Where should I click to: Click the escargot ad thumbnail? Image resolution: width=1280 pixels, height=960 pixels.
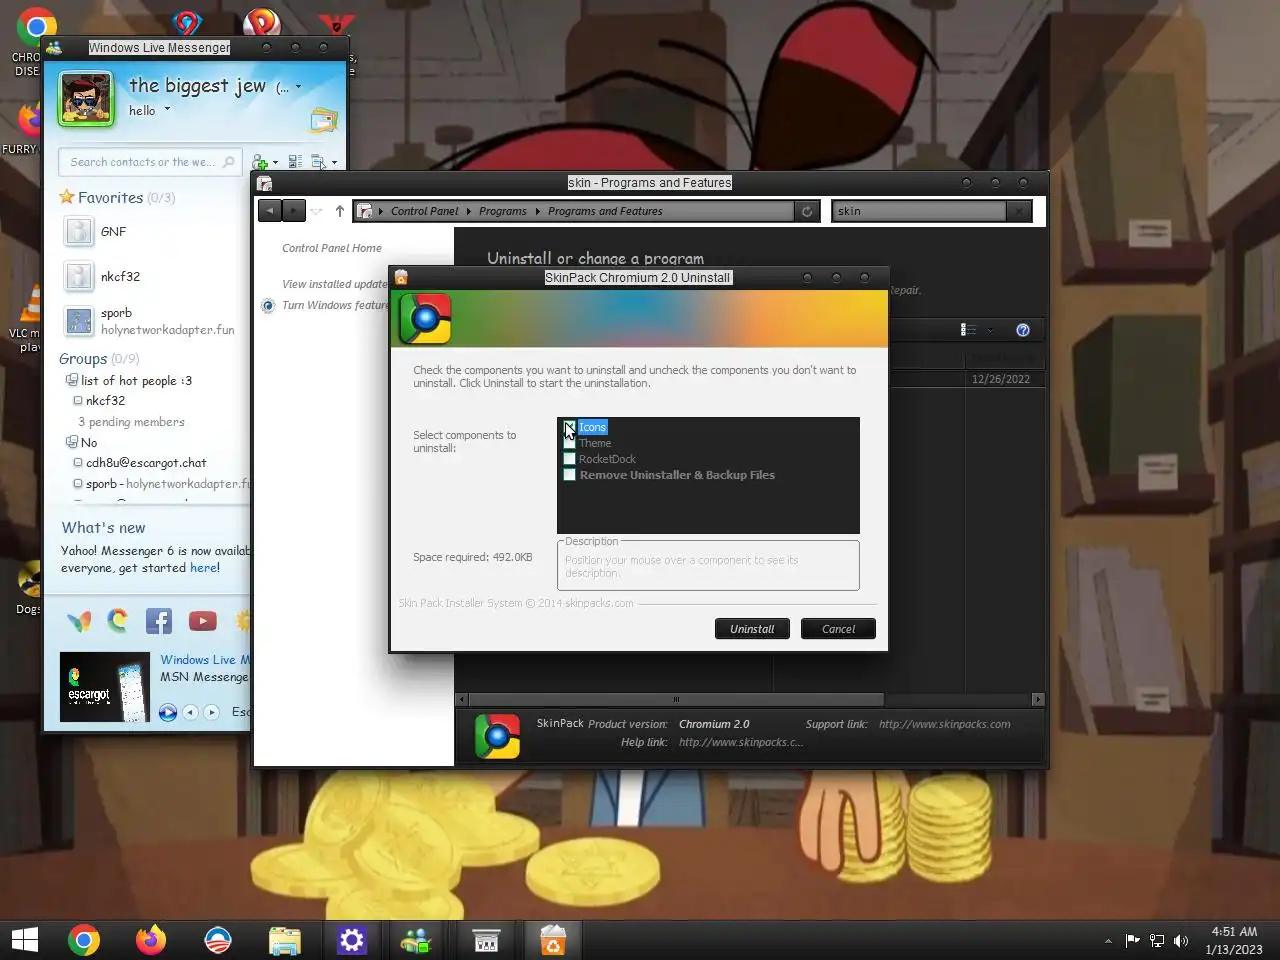105,687
